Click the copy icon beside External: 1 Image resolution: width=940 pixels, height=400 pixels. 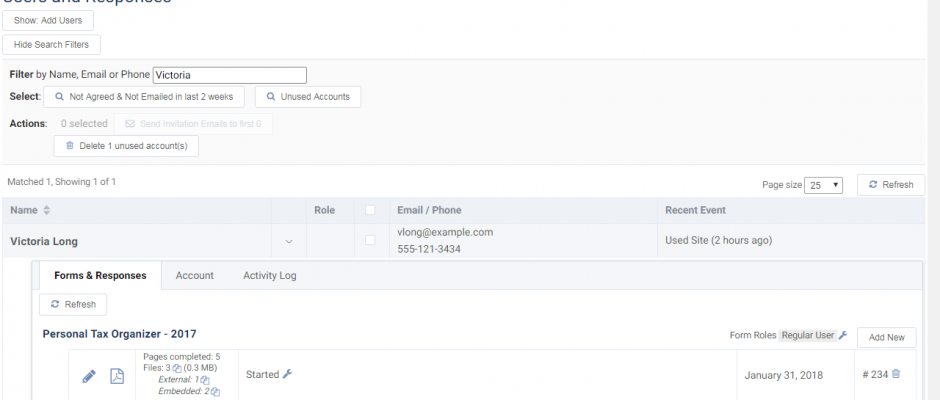pyautogui.click(x=205, y=380)
